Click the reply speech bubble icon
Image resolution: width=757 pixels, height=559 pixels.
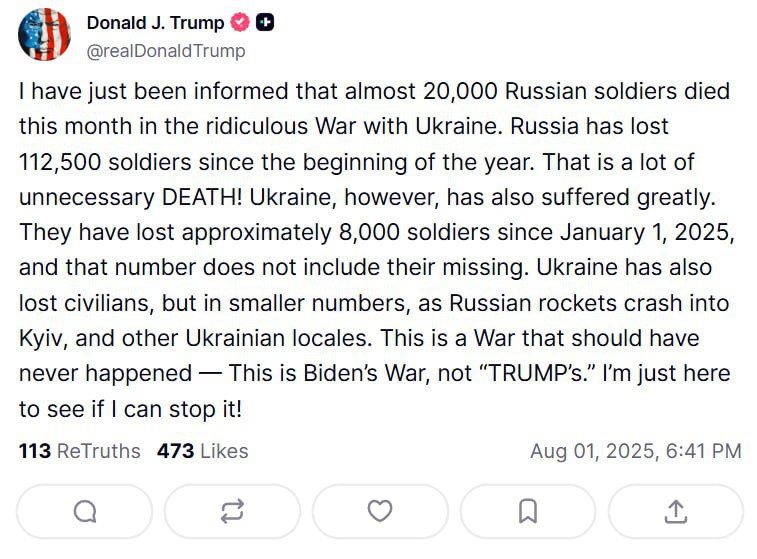pos(85,511)
